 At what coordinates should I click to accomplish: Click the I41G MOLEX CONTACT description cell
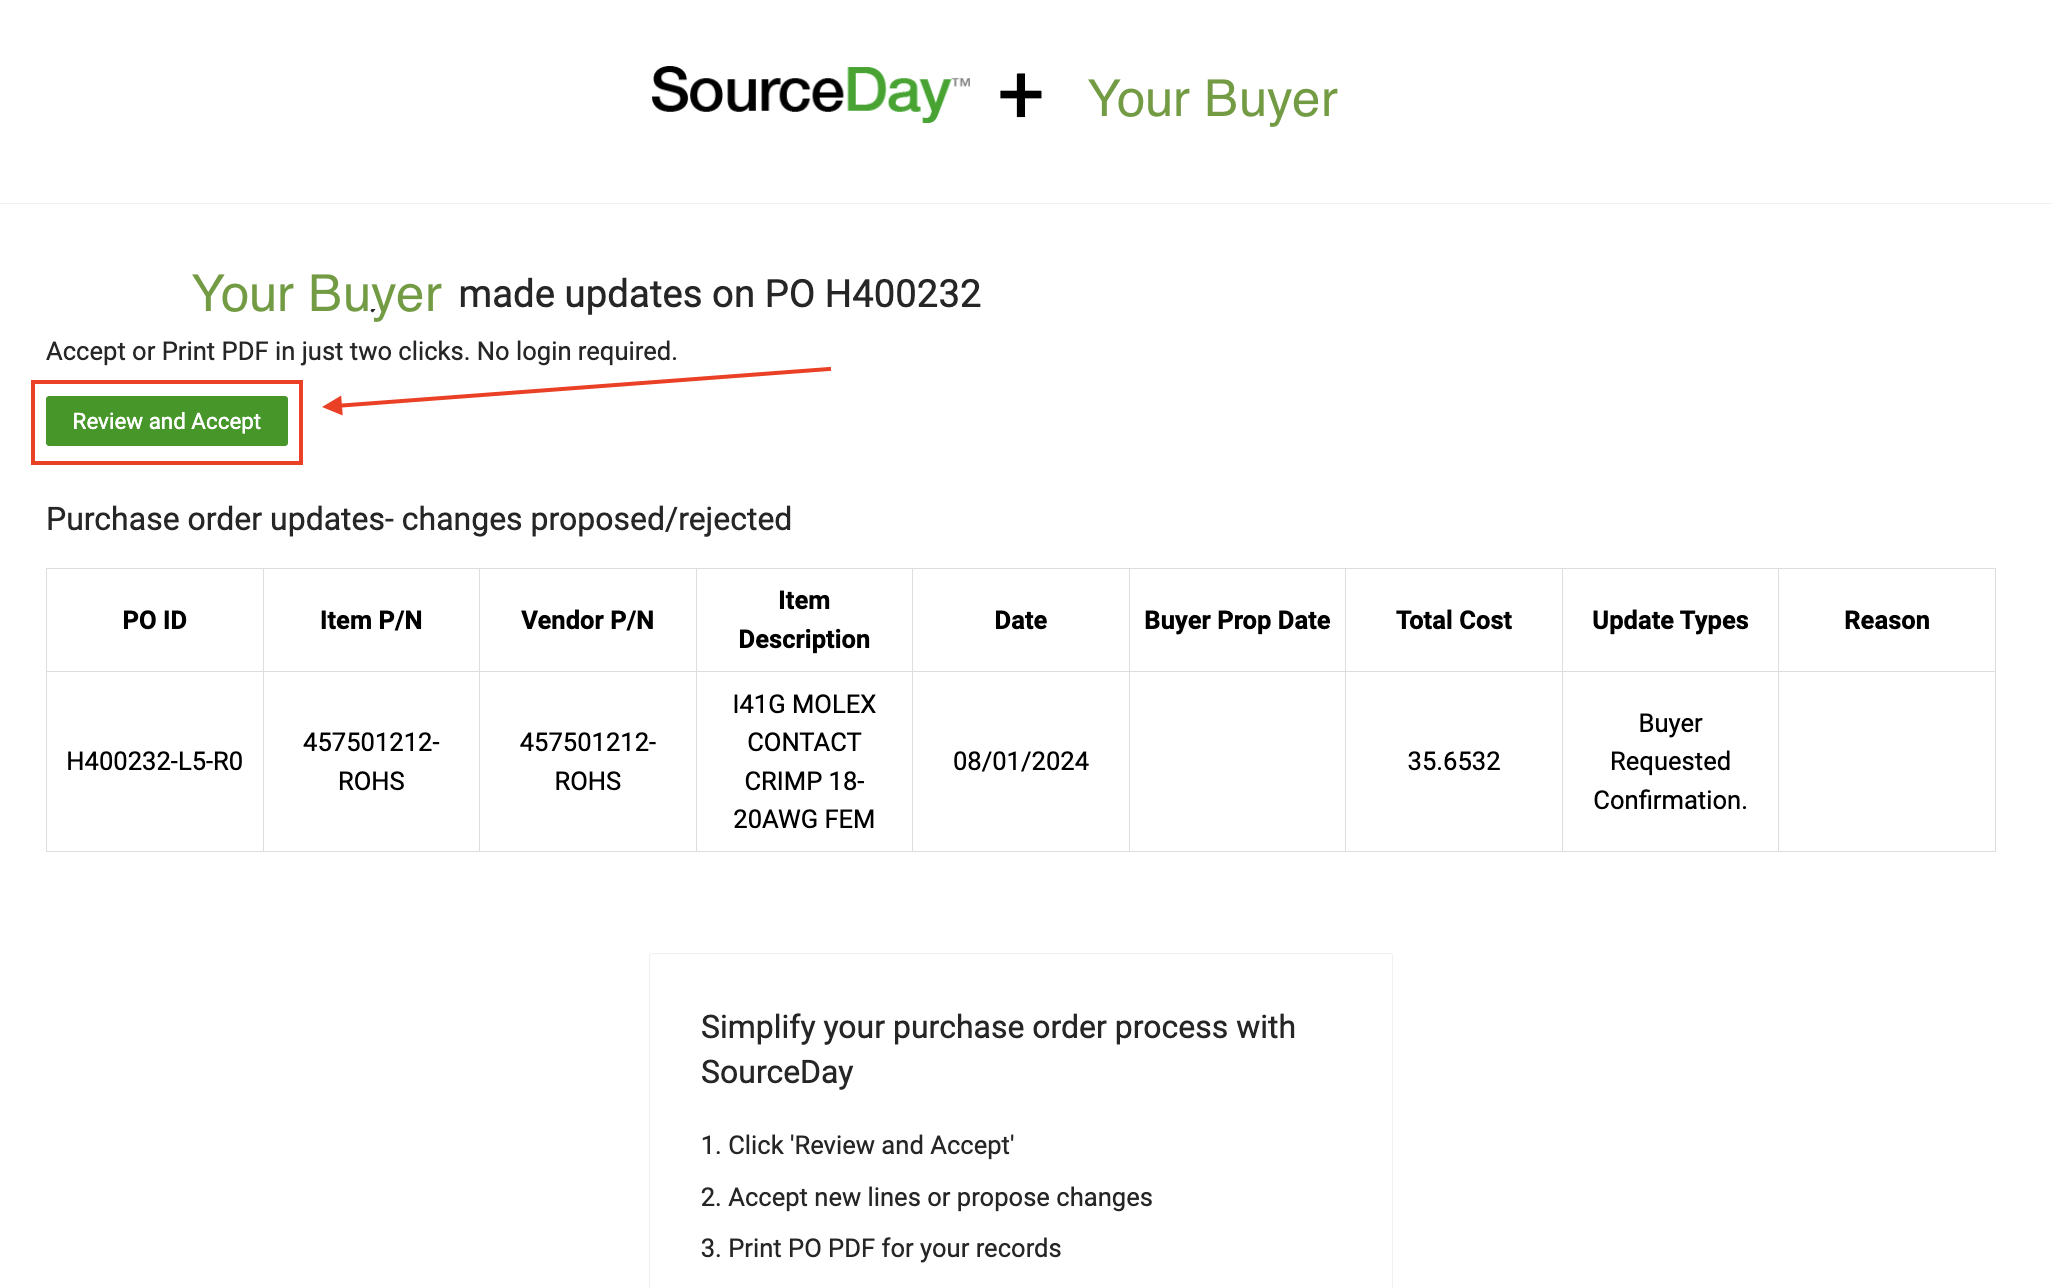pos(804,761)
